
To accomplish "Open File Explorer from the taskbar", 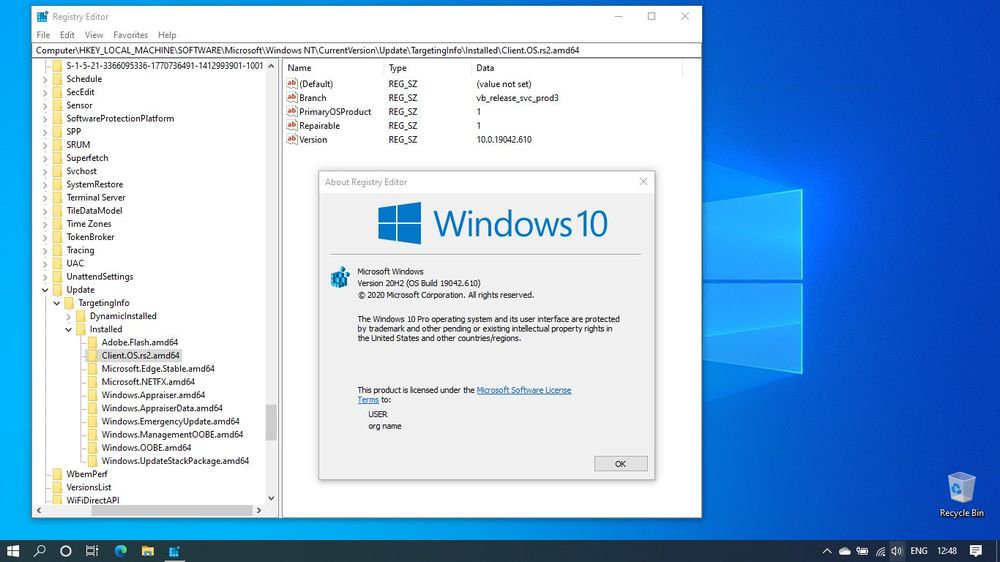I will coord(147,551).
